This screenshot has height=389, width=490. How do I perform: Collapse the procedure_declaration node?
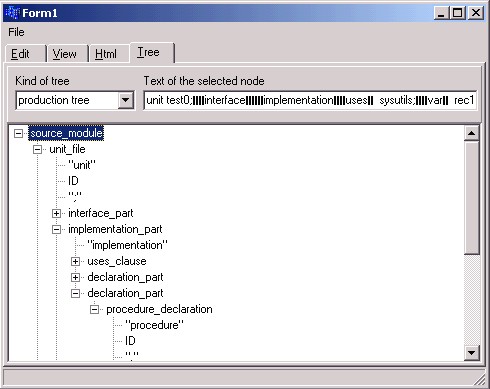pyautogui.click(x=94, y=309)
